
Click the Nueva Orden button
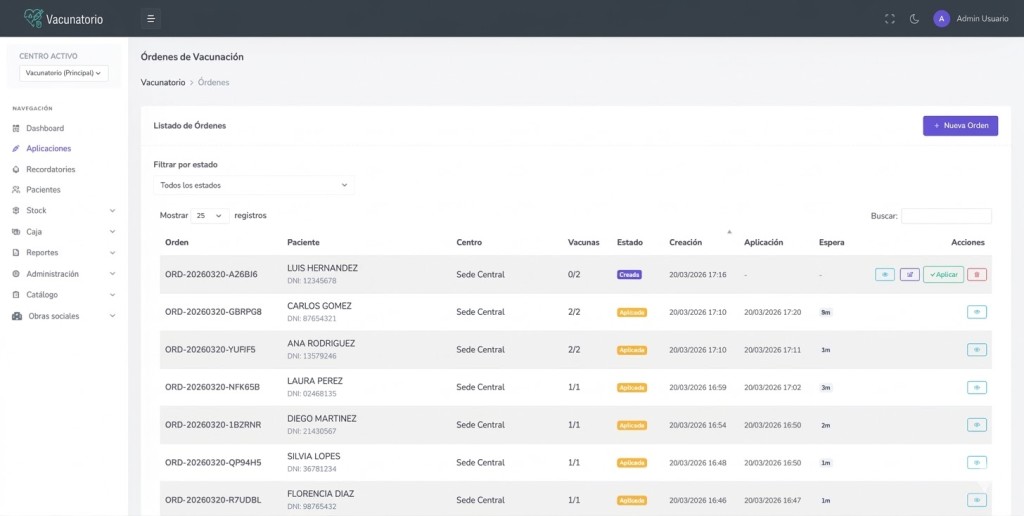960,126
